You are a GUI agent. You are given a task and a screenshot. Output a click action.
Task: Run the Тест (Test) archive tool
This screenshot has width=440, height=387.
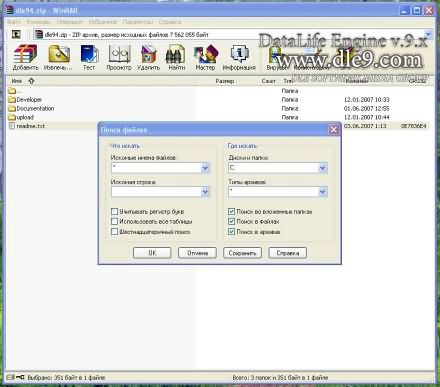click(89, 58)
